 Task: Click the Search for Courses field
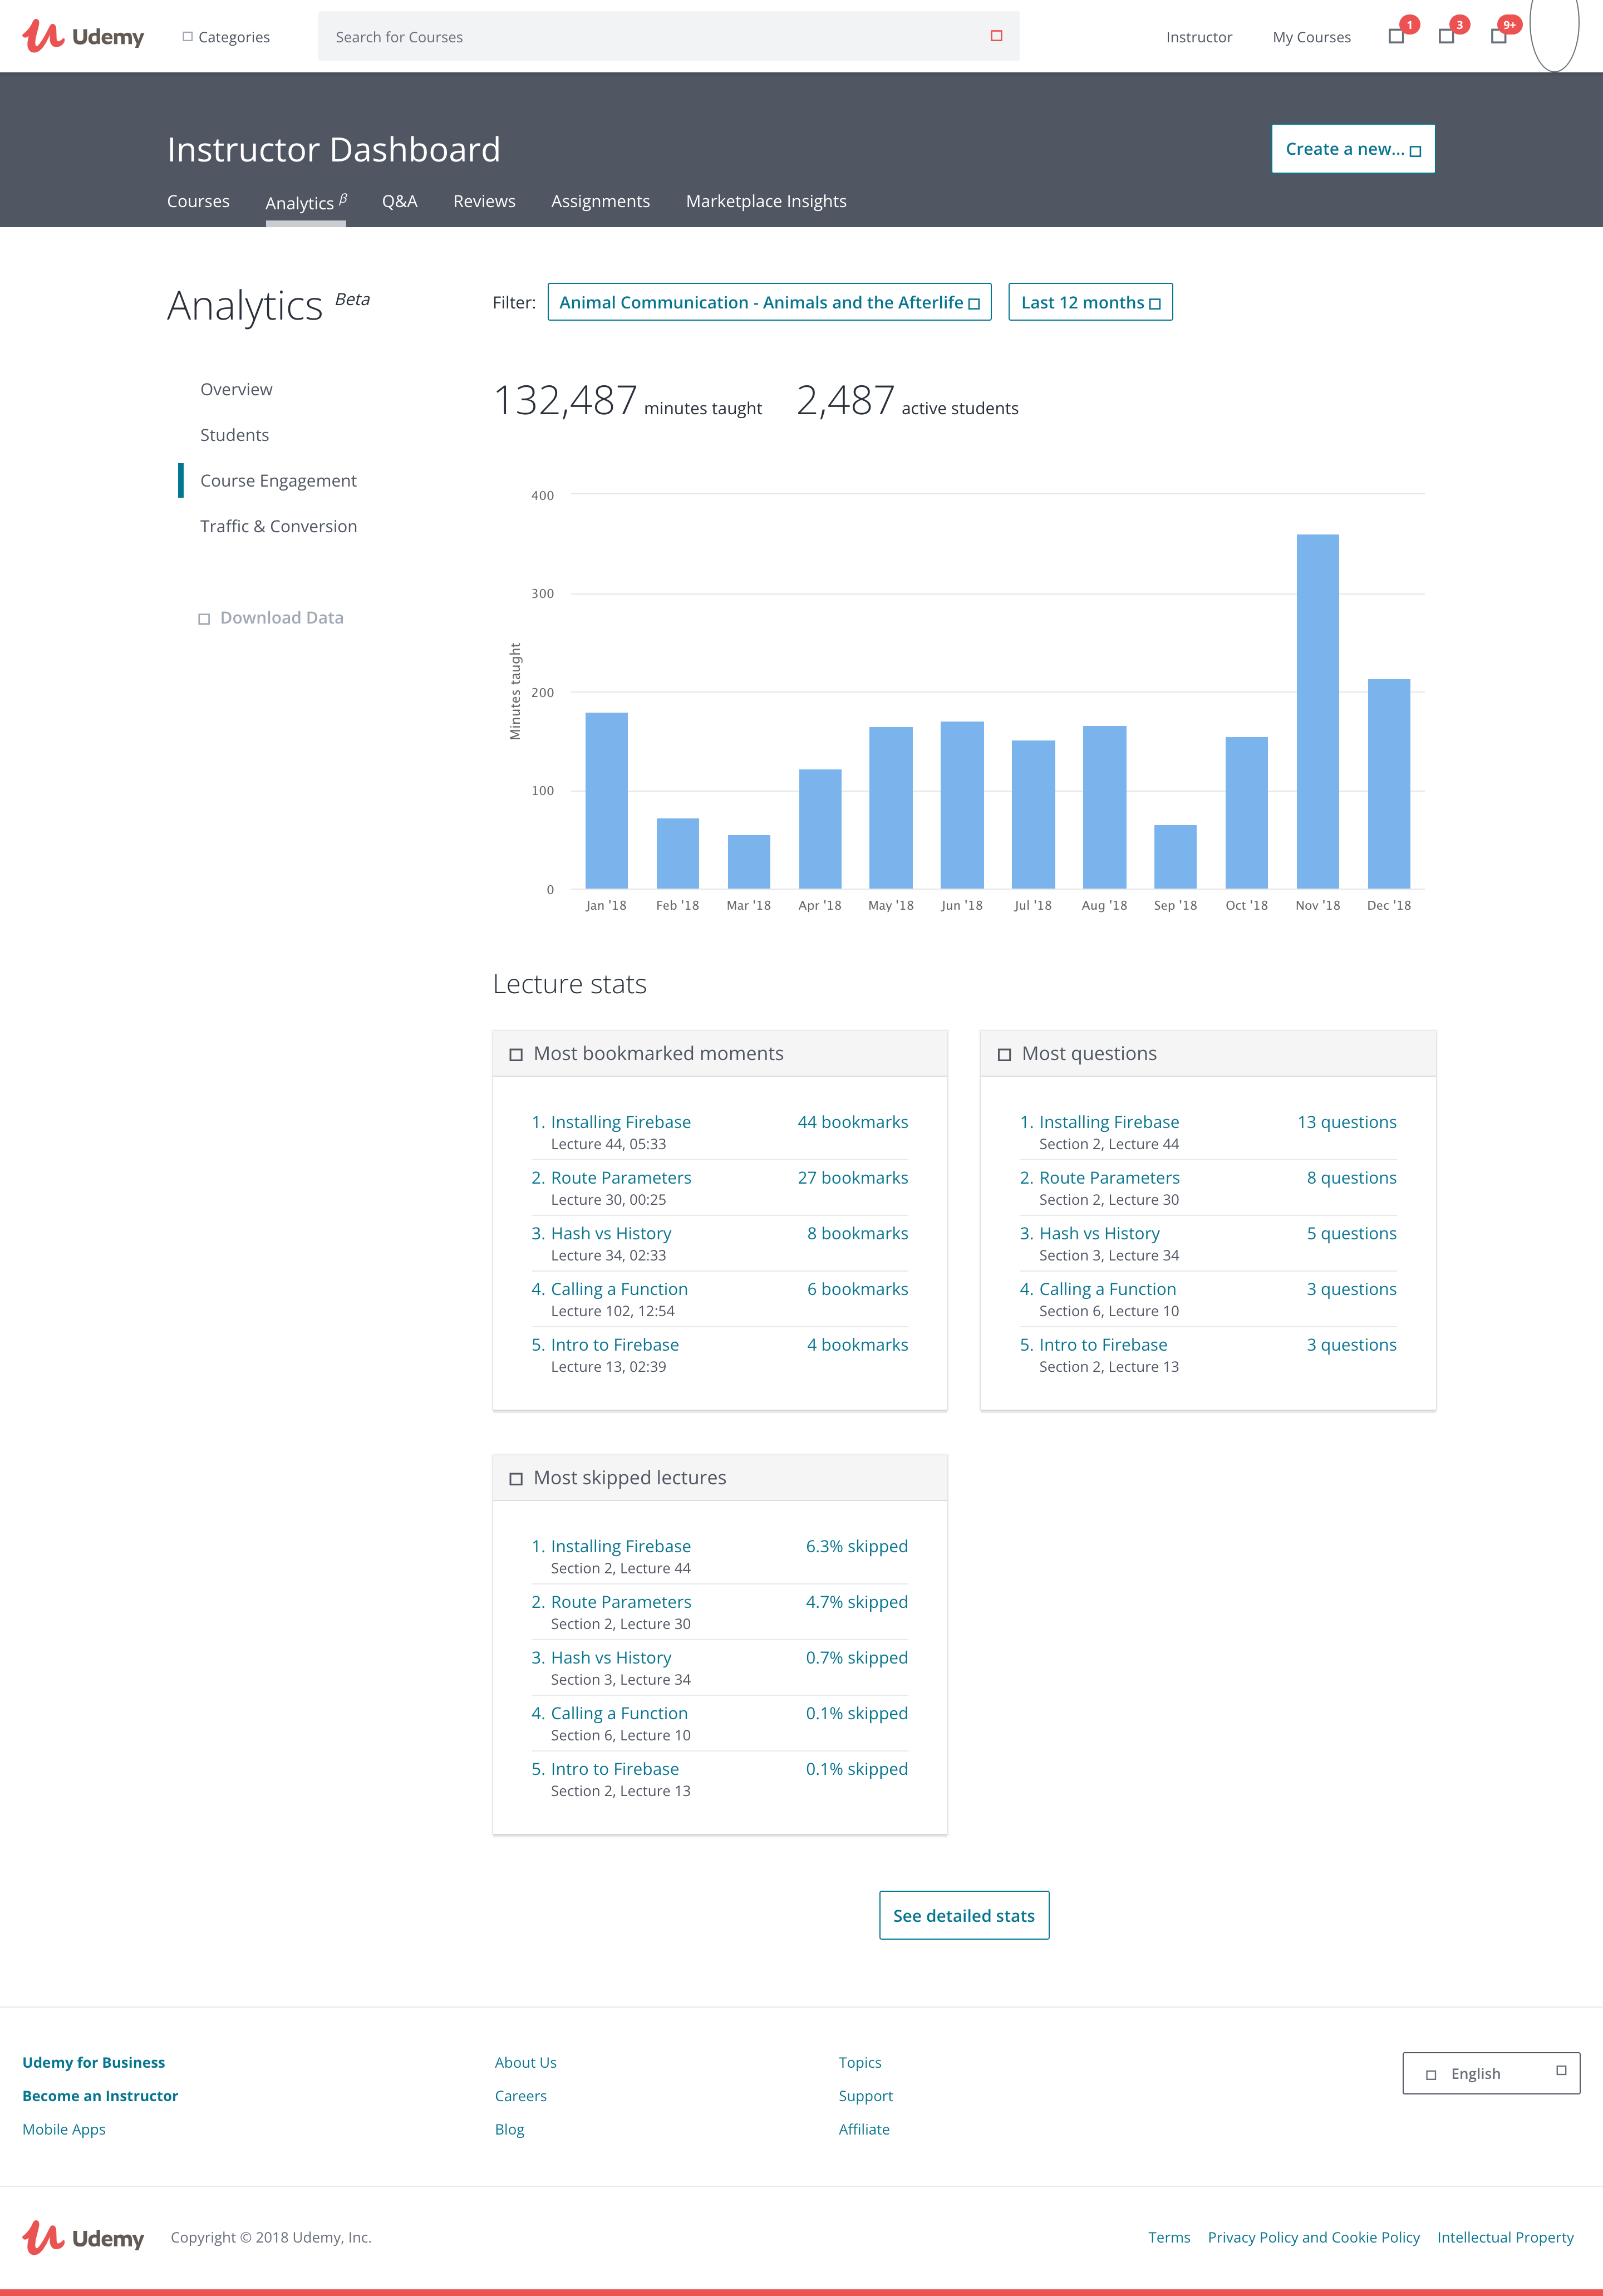point(669,37)
